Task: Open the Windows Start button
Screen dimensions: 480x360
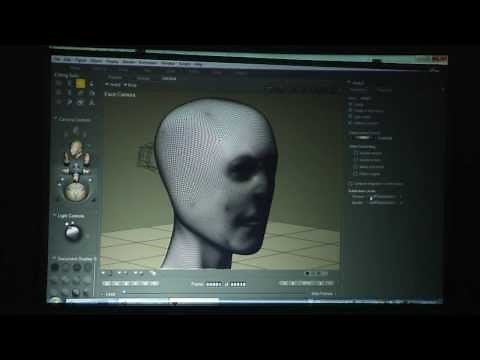Action: [56, 300]
